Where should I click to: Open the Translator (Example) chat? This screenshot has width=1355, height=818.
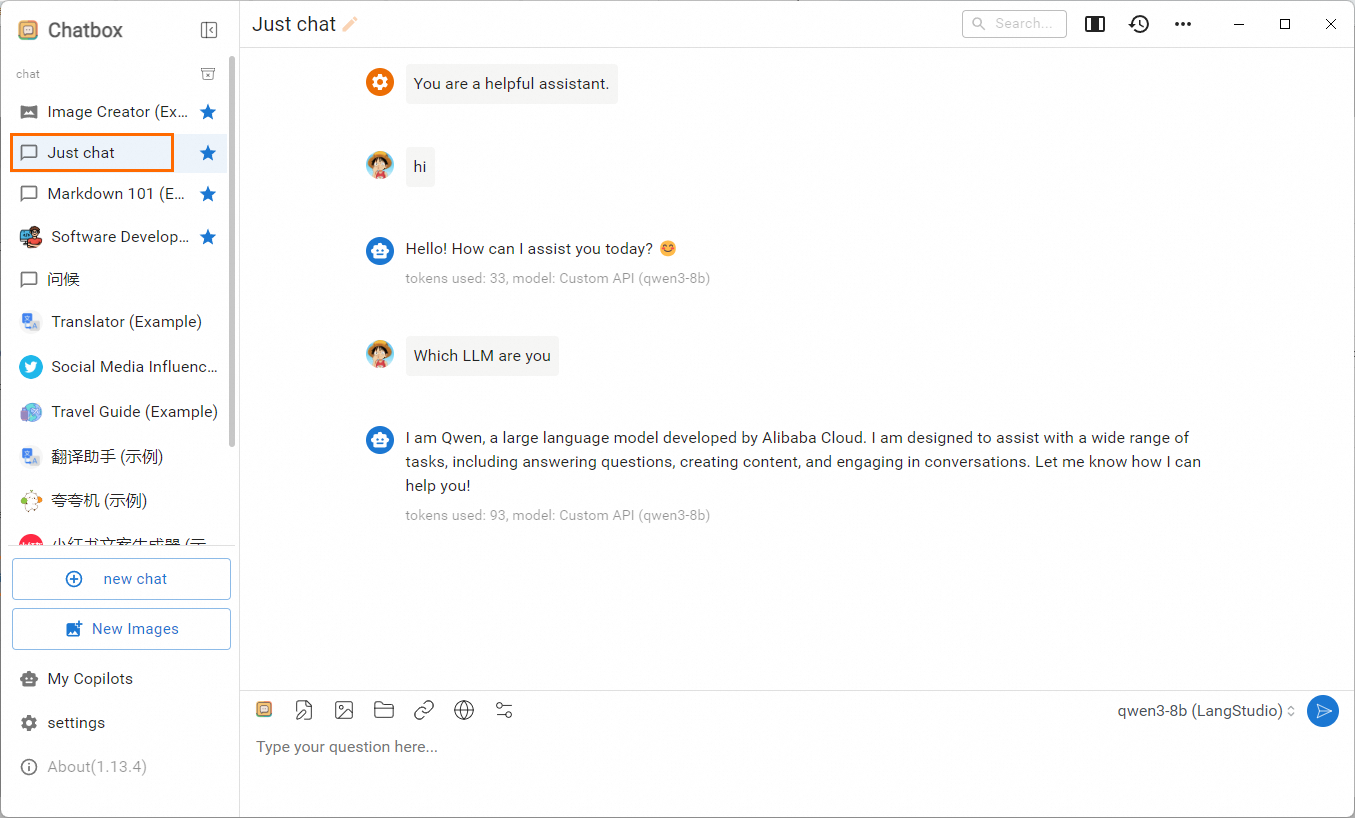[x=126, y=322]
